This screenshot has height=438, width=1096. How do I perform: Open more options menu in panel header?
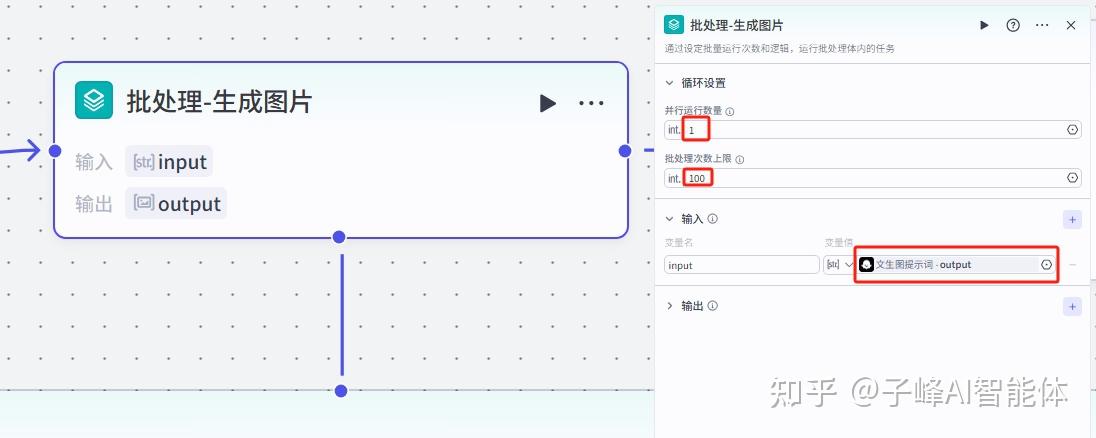pyautogui.click(x=1042, y=25)
